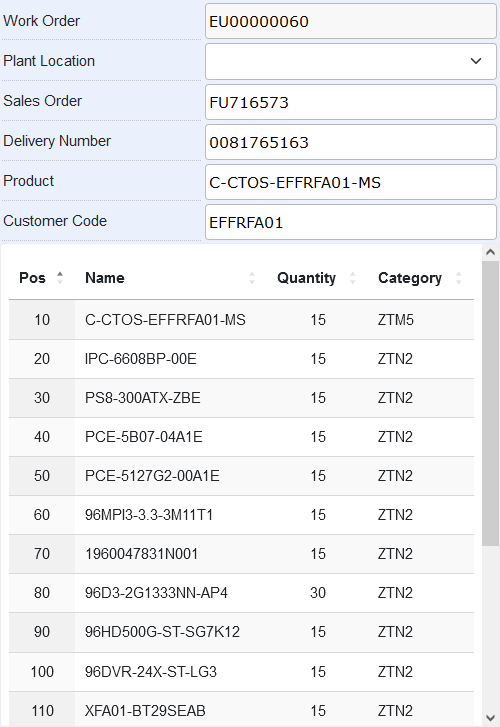The width and height of the screenshot is (500, 727).
Task: Click the scrollbar down arrow
Action: [x=490, y=718]
